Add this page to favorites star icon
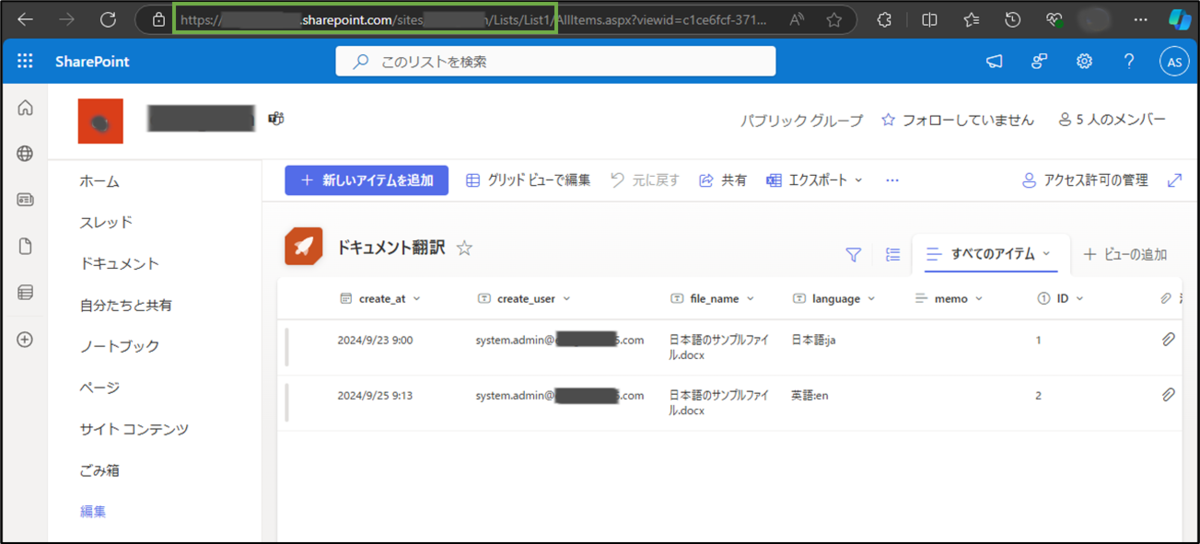Viewport: 1200px width, 544px height. click(834, 19)
